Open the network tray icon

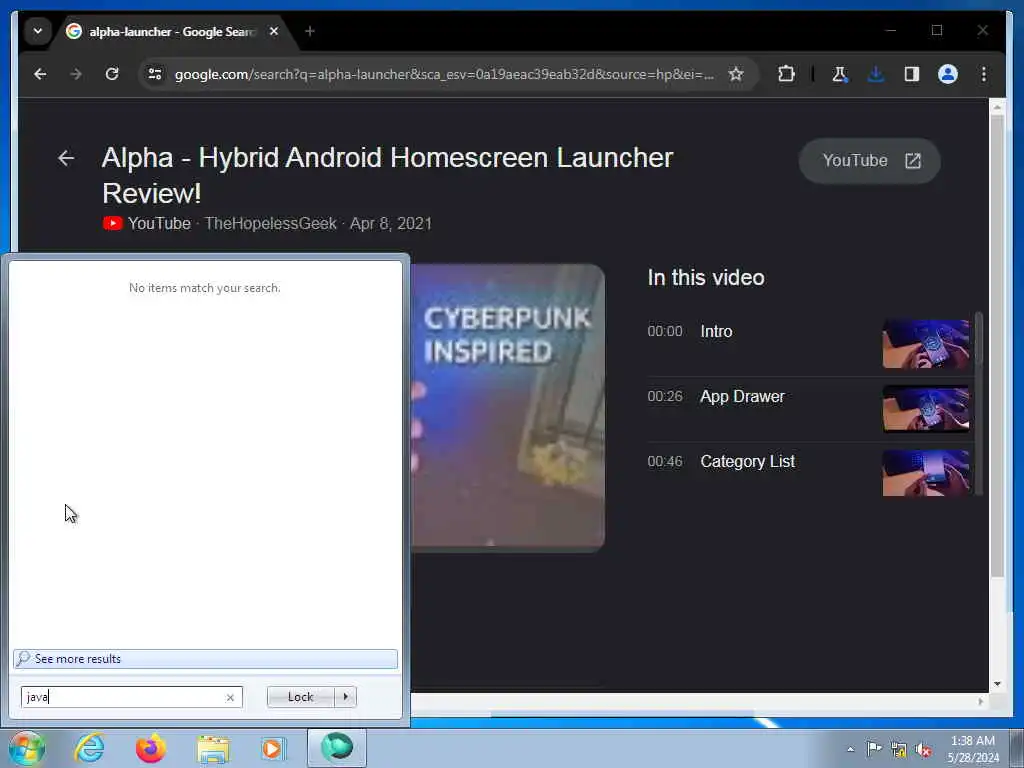[899, 750]
